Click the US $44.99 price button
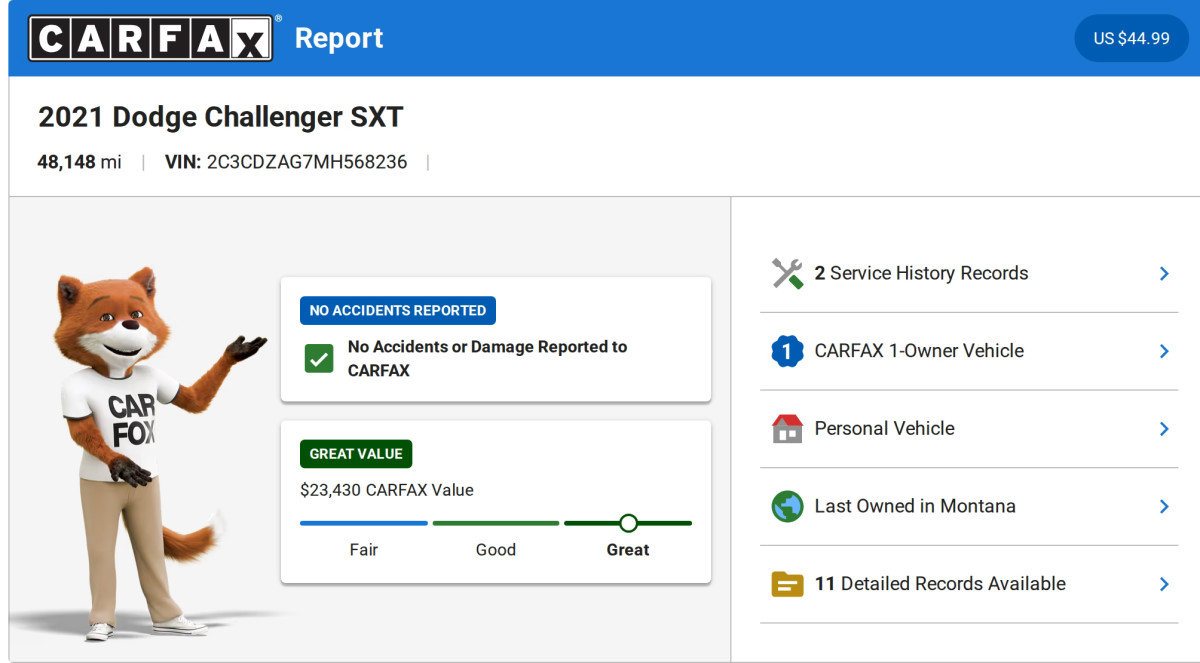The image size is (1200, 663). [x=1131, y=38]
